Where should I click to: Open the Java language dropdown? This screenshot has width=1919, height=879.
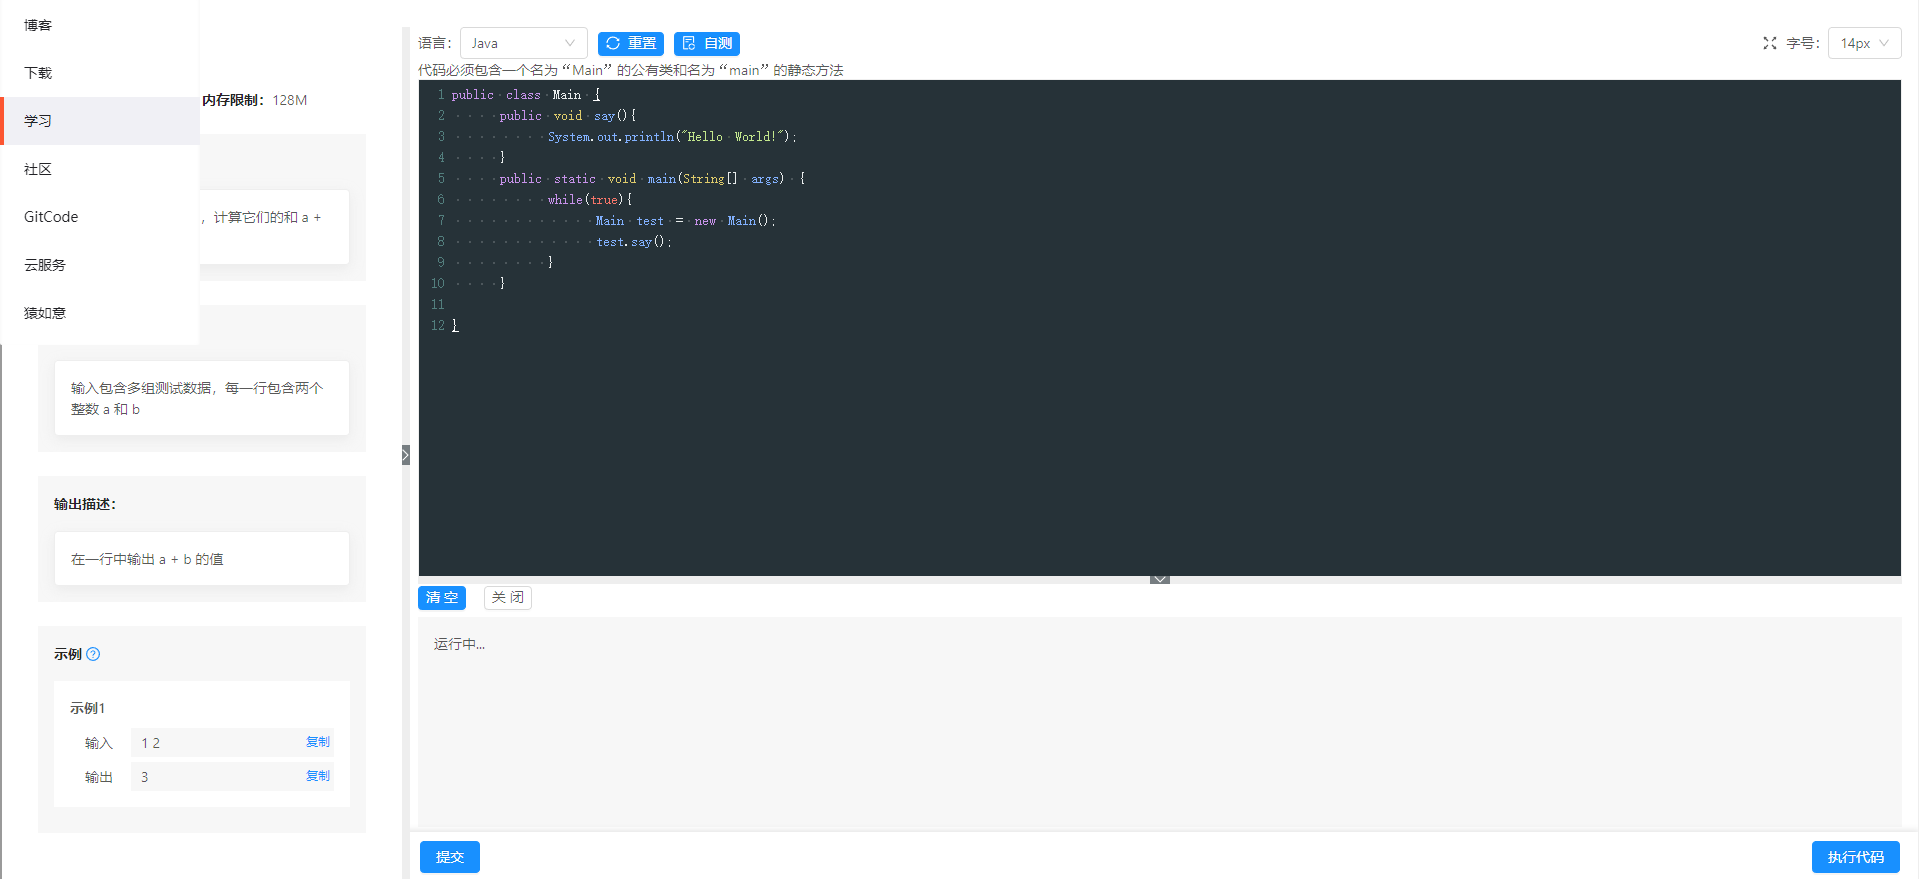pyautogui.click(x=523, y=43)
